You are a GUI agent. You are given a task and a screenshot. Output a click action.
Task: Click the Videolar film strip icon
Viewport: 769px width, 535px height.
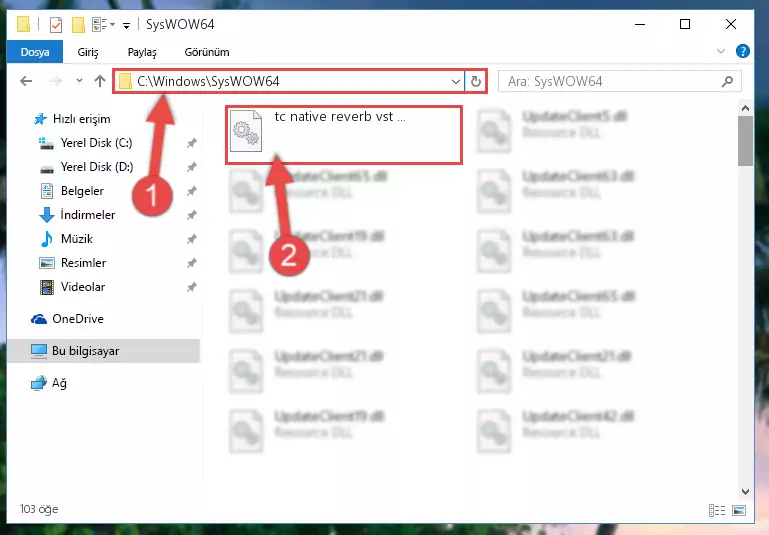click(47, 287)
